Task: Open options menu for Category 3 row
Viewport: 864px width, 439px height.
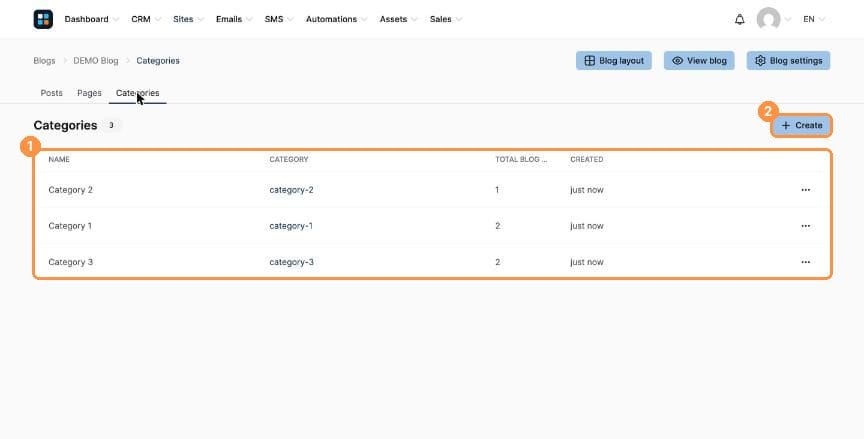Action: 805,262
